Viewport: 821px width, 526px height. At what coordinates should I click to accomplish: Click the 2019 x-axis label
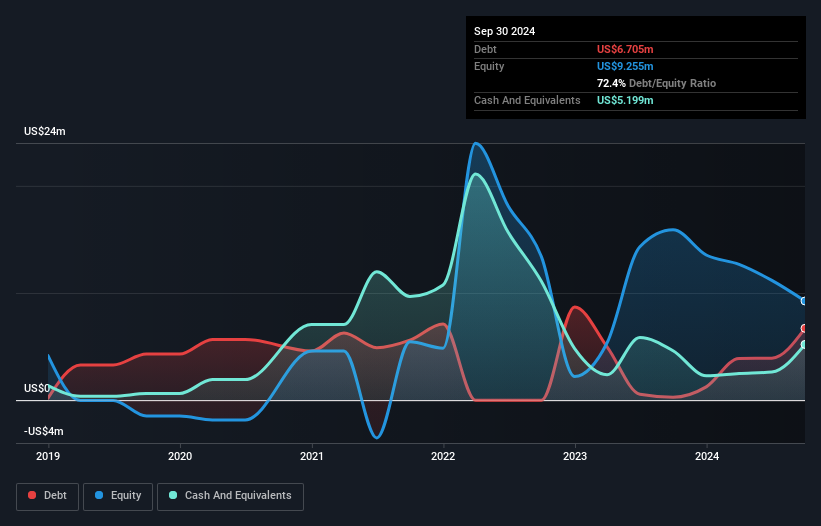(48, 456)
